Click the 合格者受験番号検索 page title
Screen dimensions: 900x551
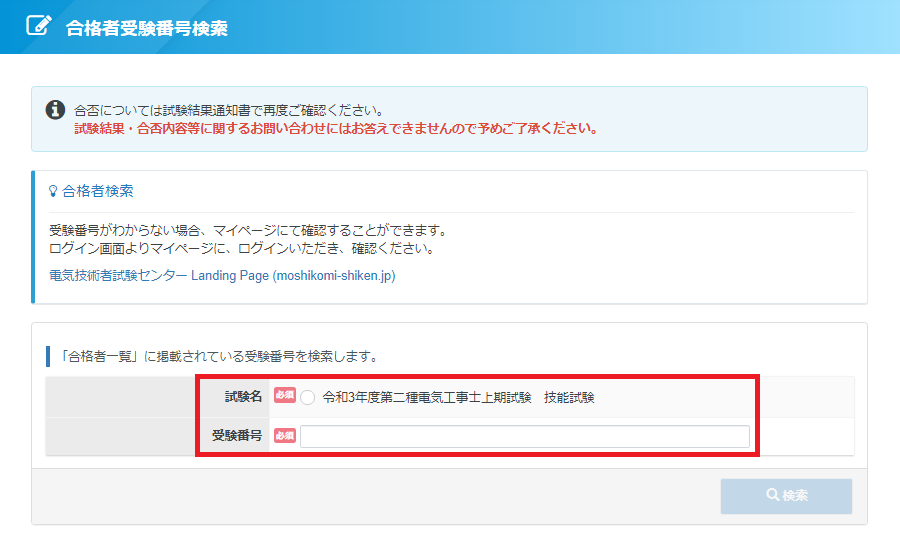147,28
